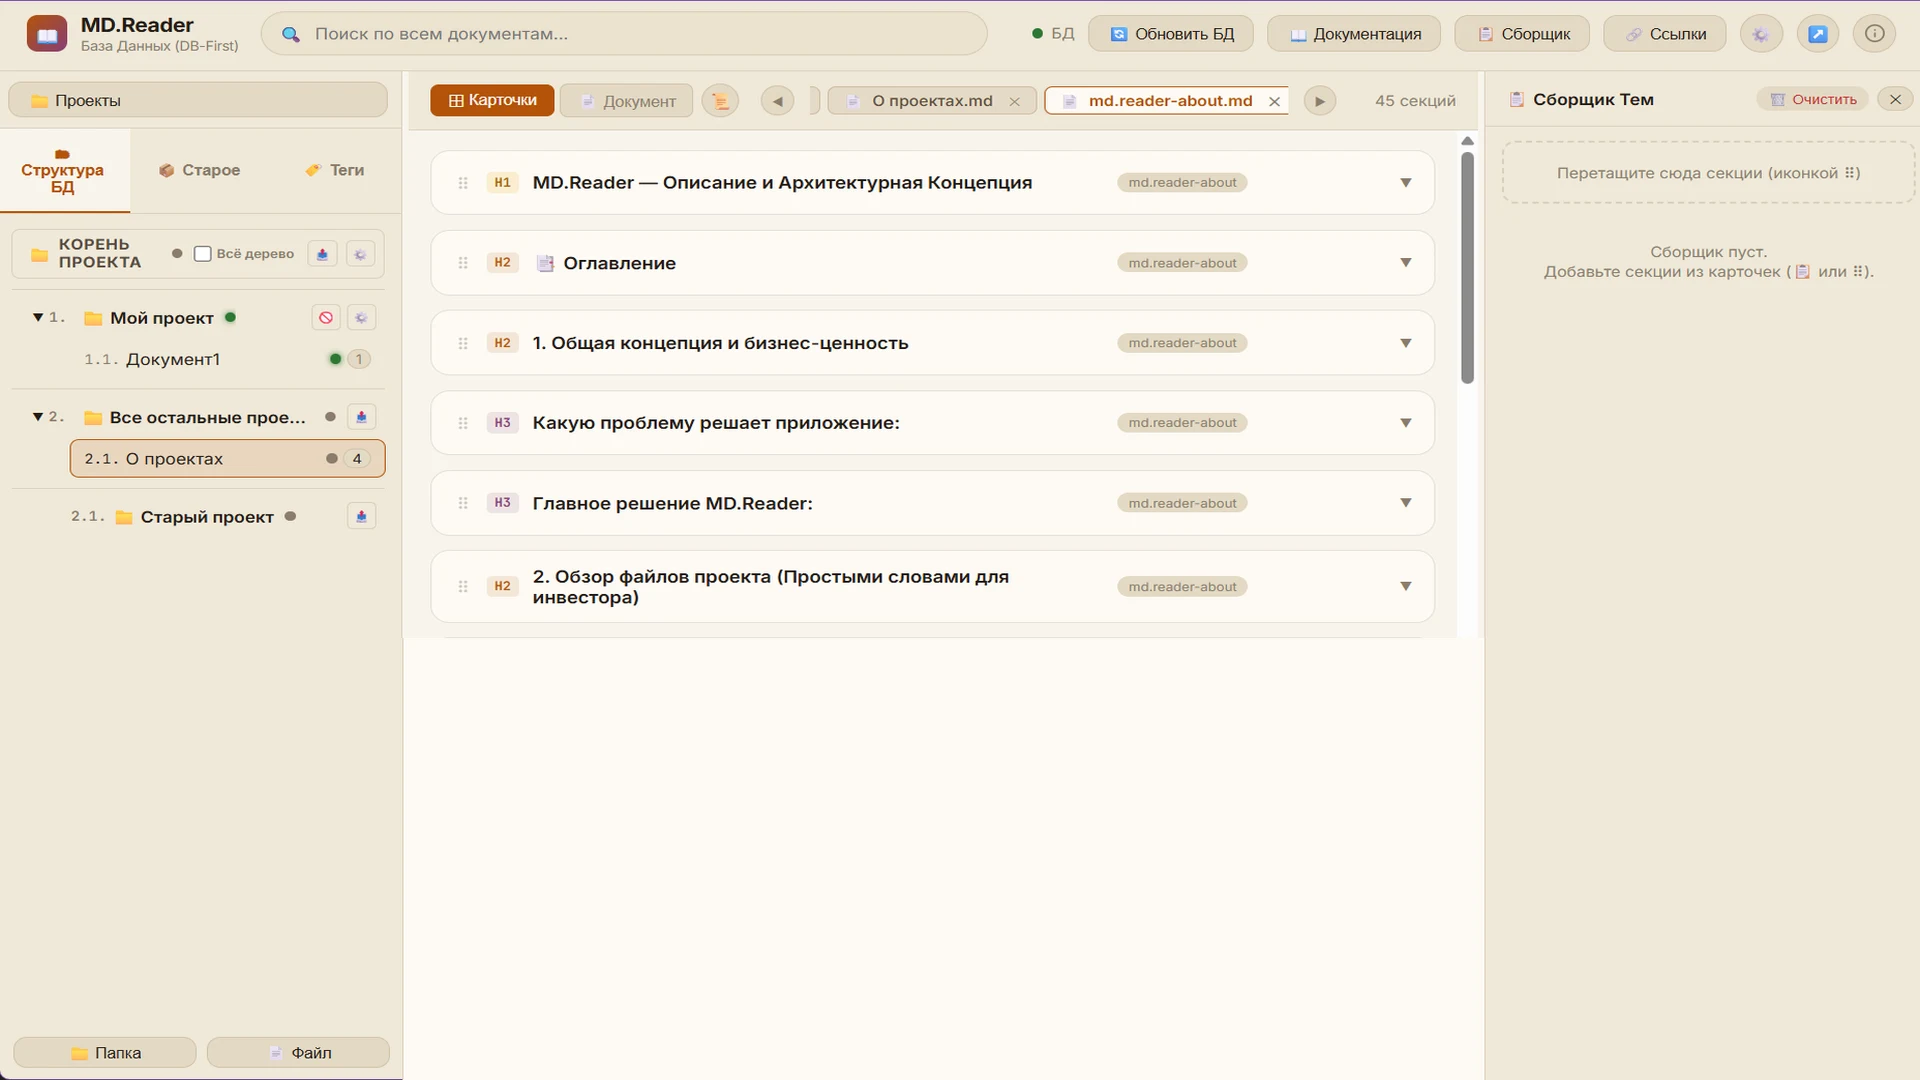The image size is (1920, 1080).
Task: Click red prohibit icon beside Мой проект
Action: point(326,318)
